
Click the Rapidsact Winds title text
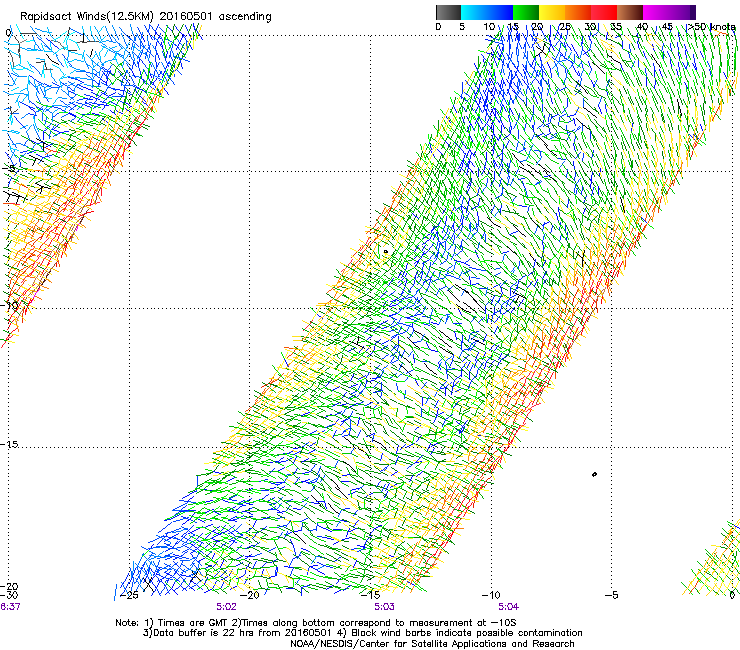[146, 17]
